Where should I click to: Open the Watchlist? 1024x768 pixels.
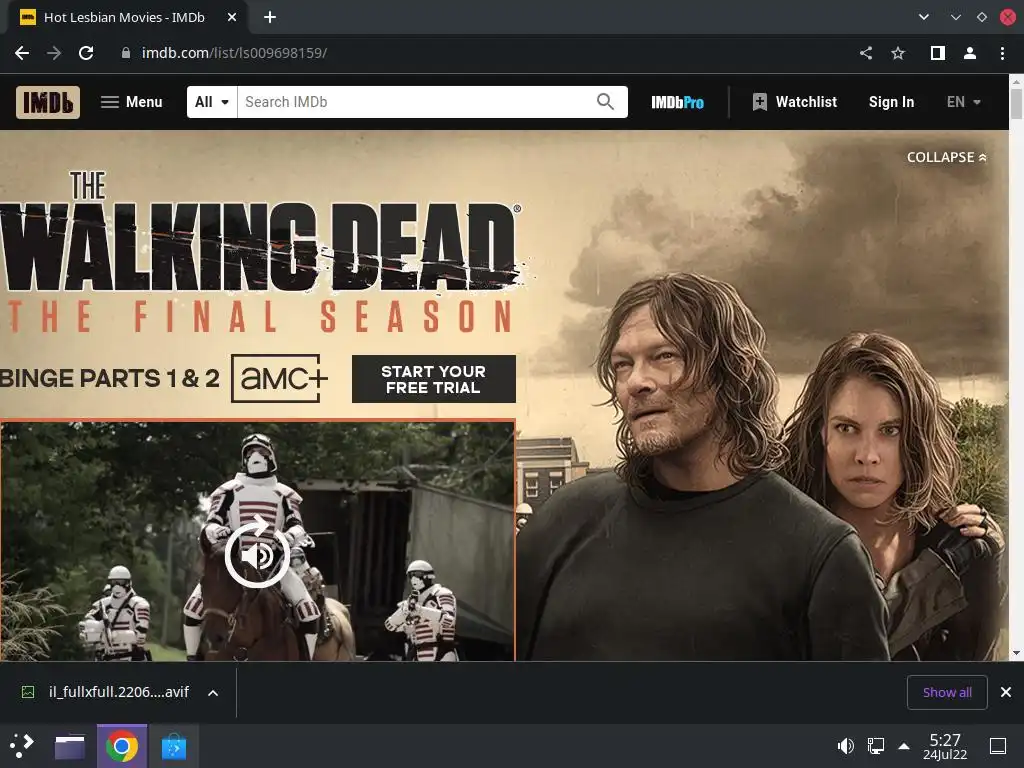(x=794, y=102)
